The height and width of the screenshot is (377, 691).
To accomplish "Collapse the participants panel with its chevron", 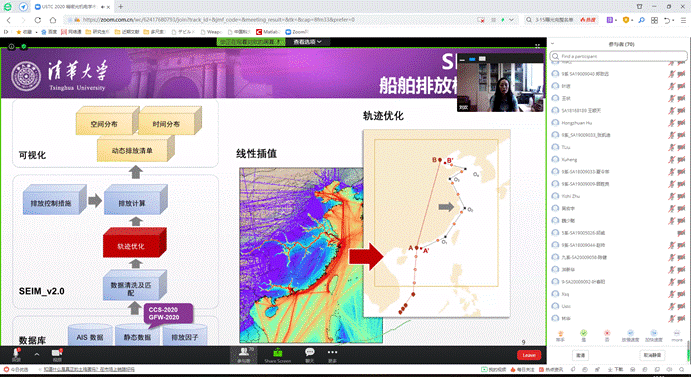I will click(x=553, y=44).
